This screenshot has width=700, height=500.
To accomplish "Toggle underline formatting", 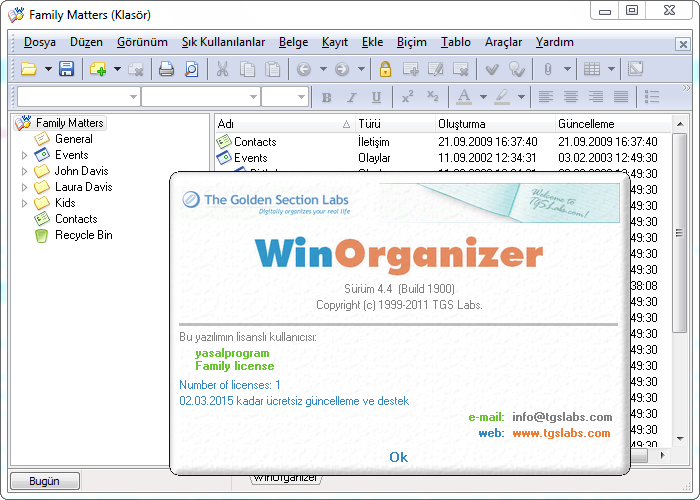I will pyautogui.click(x=376, y=97).
